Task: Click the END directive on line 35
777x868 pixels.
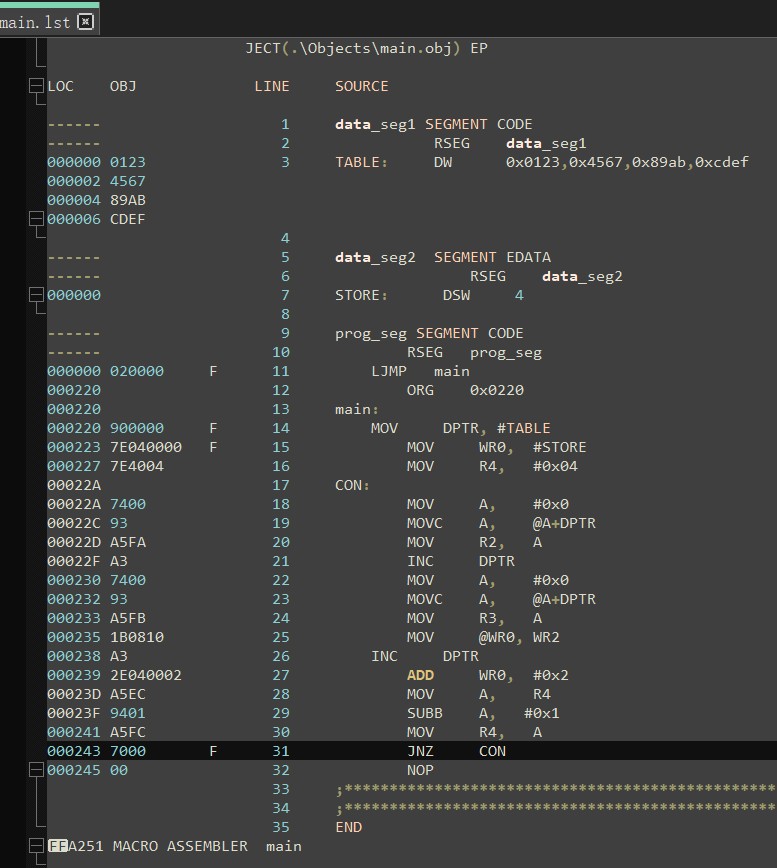Action: pos(349,827)
